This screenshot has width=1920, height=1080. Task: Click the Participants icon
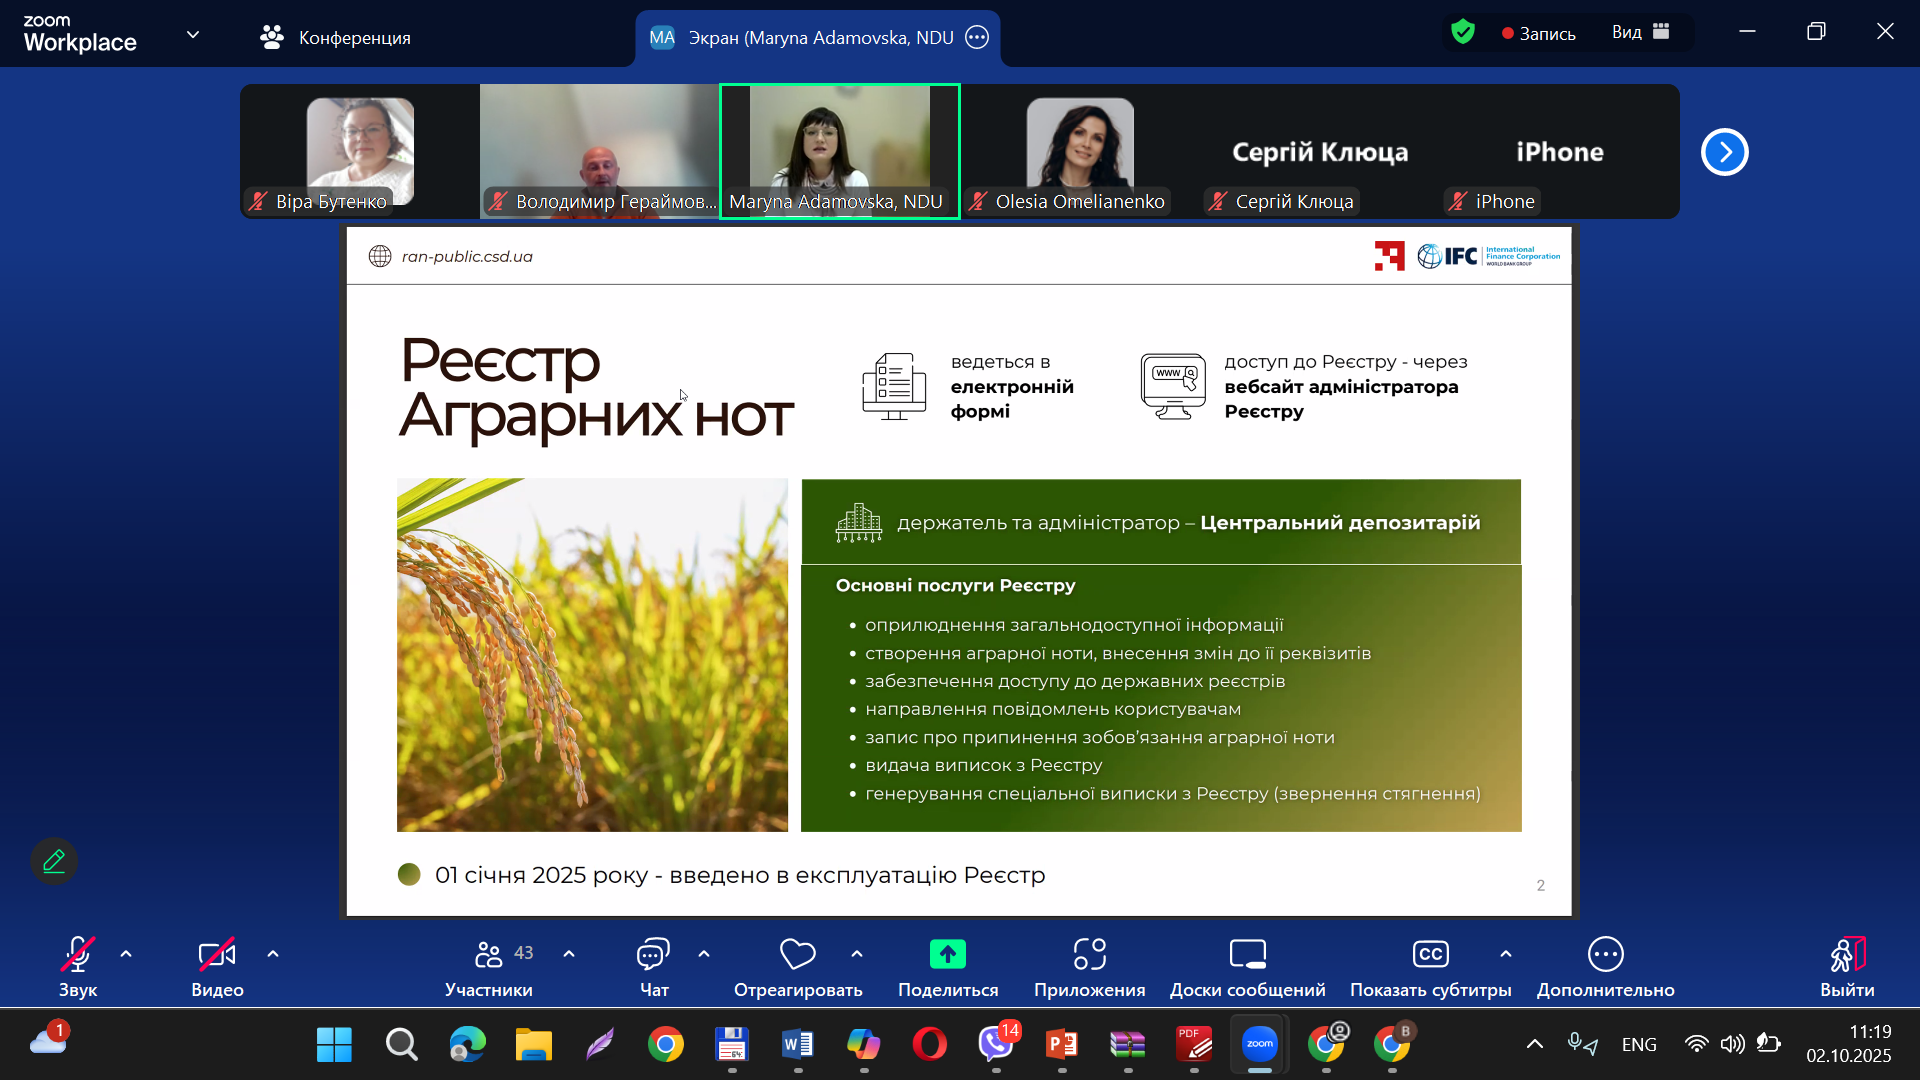pos(488,955)
